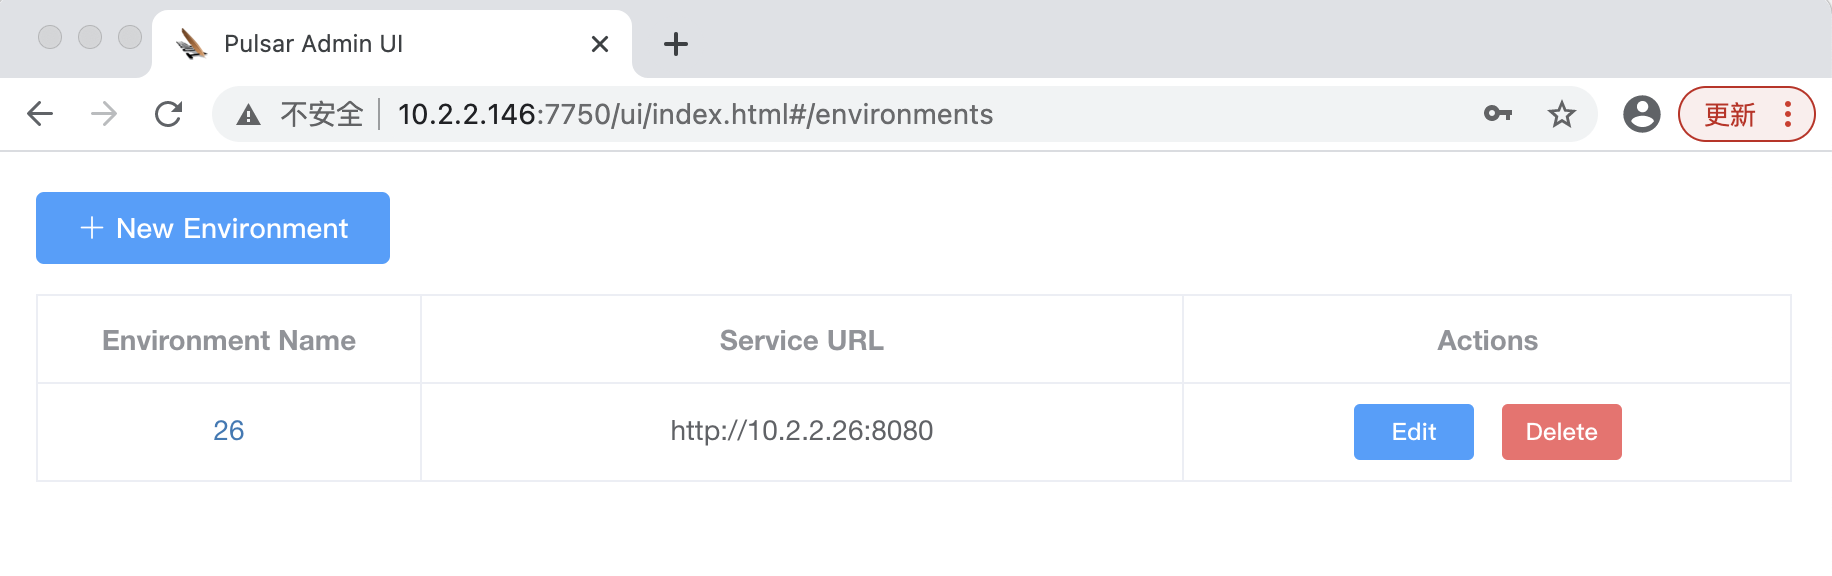Open the saved passwords key icon
The image size is (1832, 576).
click(x=1497, y=114)
